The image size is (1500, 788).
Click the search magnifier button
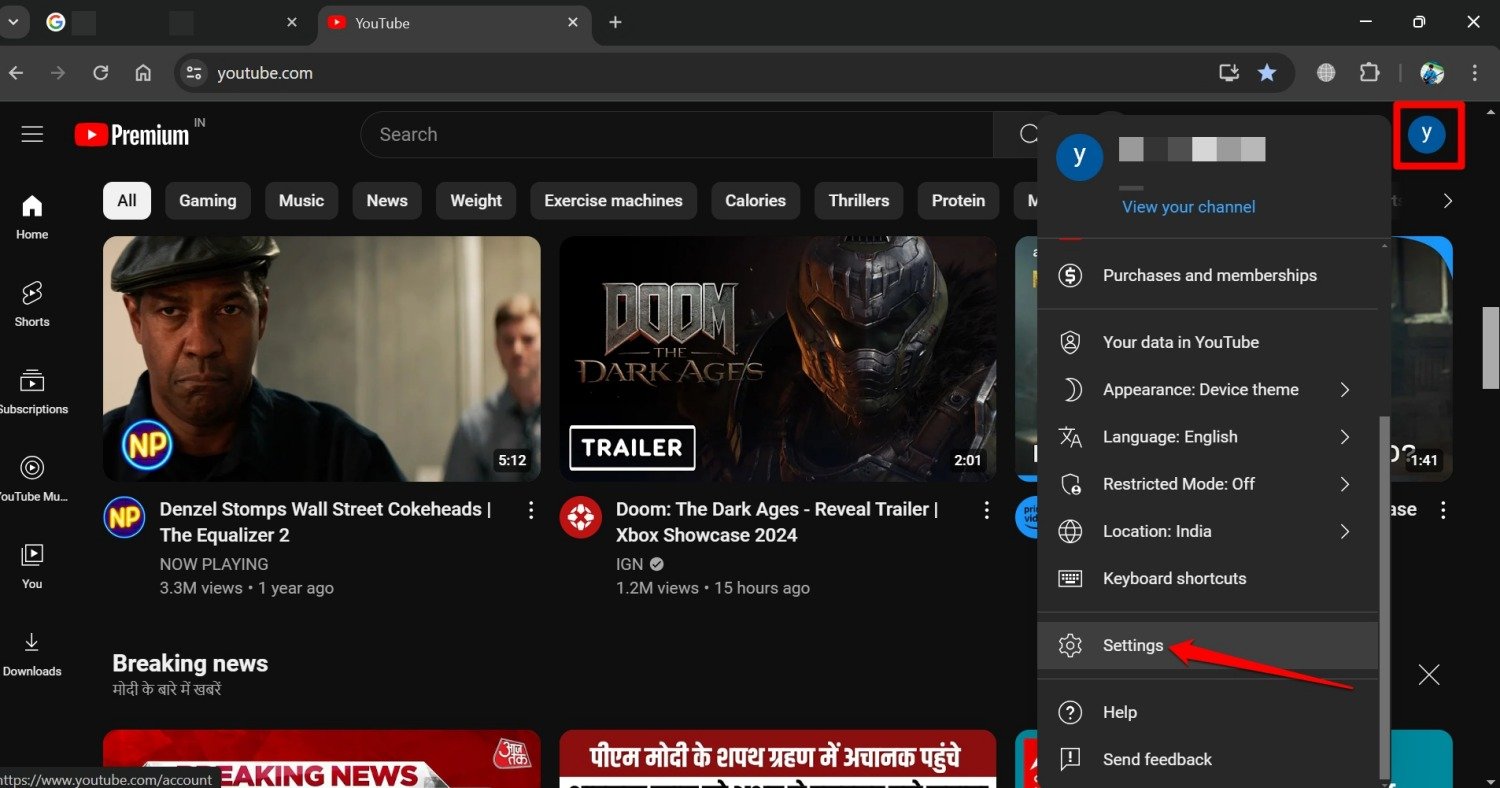coord(1028,134)
